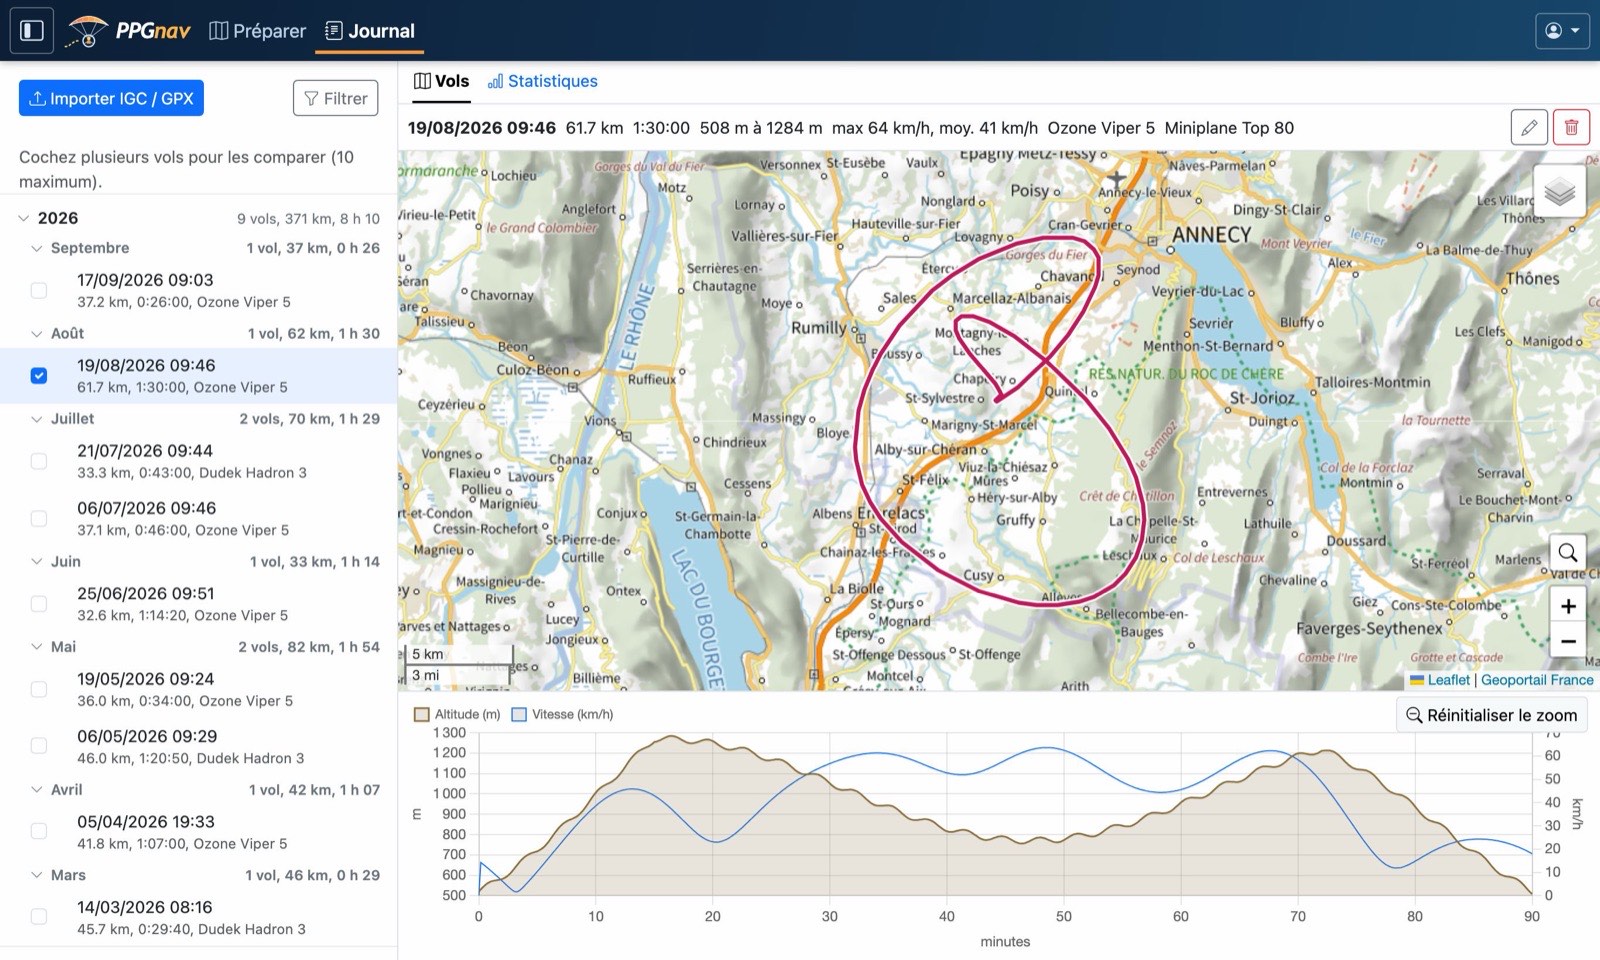Image resolution: width=1600 pixels, height=960 pixels.
Task: Select flight text 06/05/2026 09:29
Action: coord(147,737)
